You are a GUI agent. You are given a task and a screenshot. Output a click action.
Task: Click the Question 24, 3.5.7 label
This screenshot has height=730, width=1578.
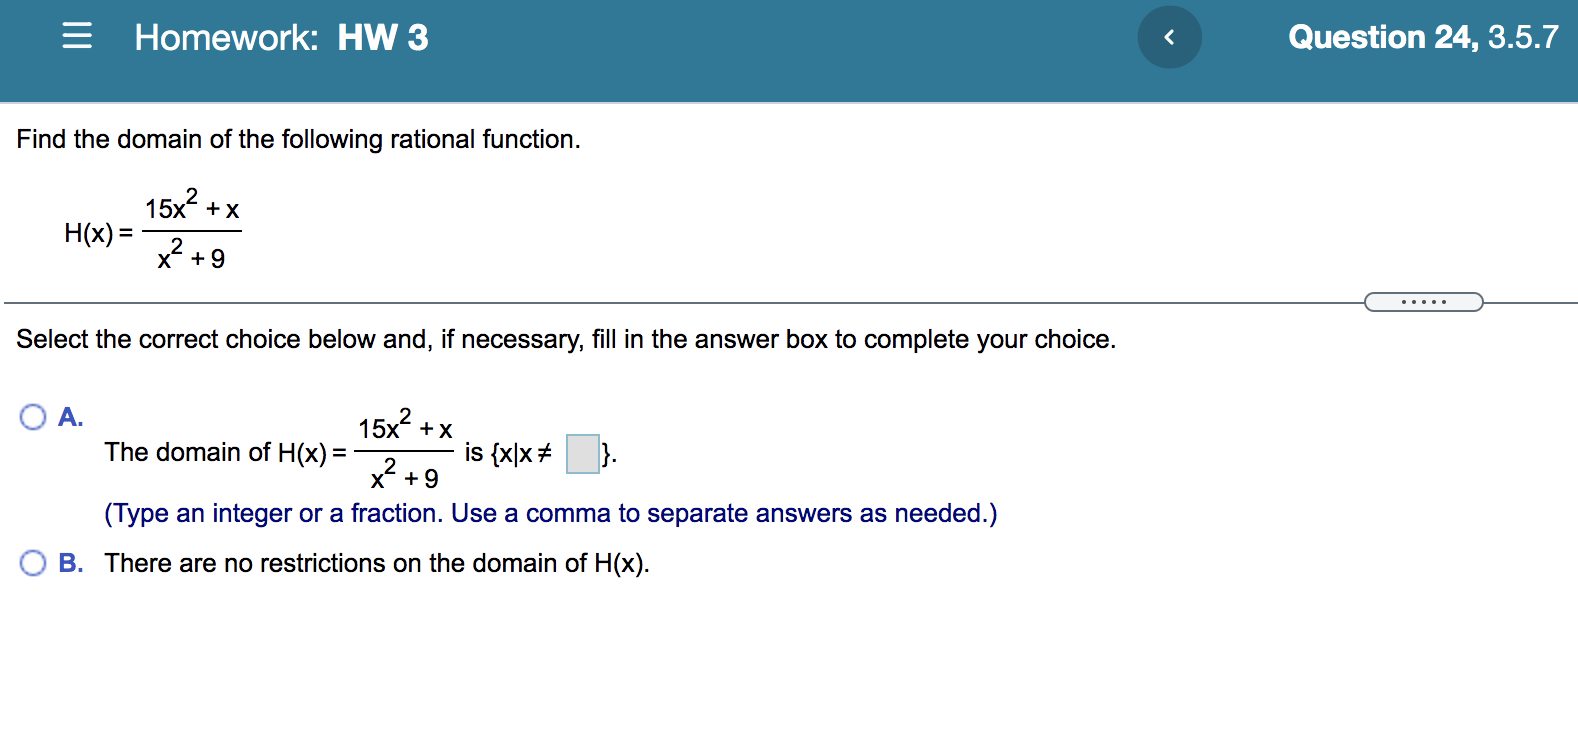tap(1421, 37)
